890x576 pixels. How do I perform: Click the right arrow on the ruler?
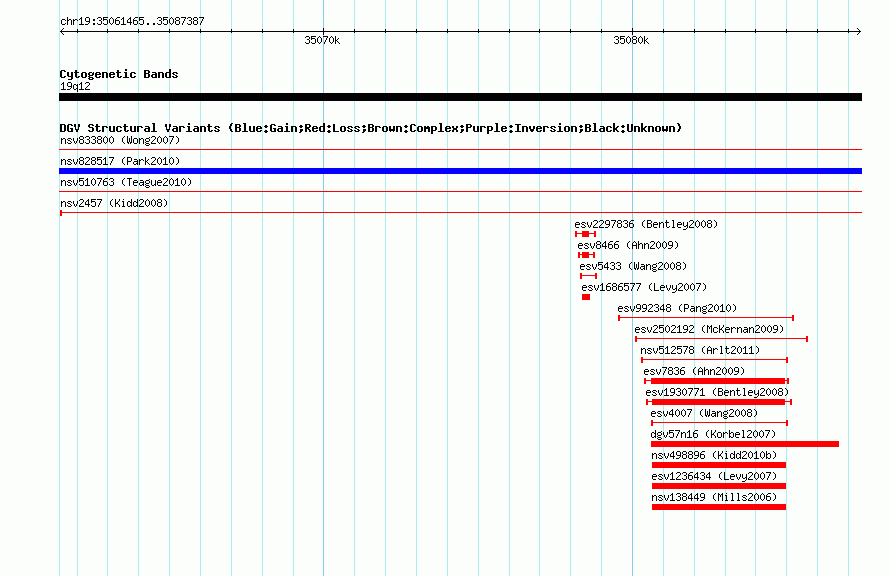[858, 32]
